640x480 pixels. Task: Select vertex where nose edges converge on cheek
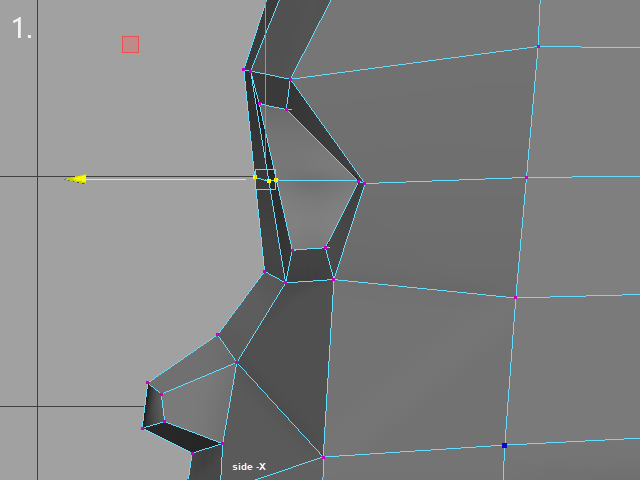click(236, 363)
